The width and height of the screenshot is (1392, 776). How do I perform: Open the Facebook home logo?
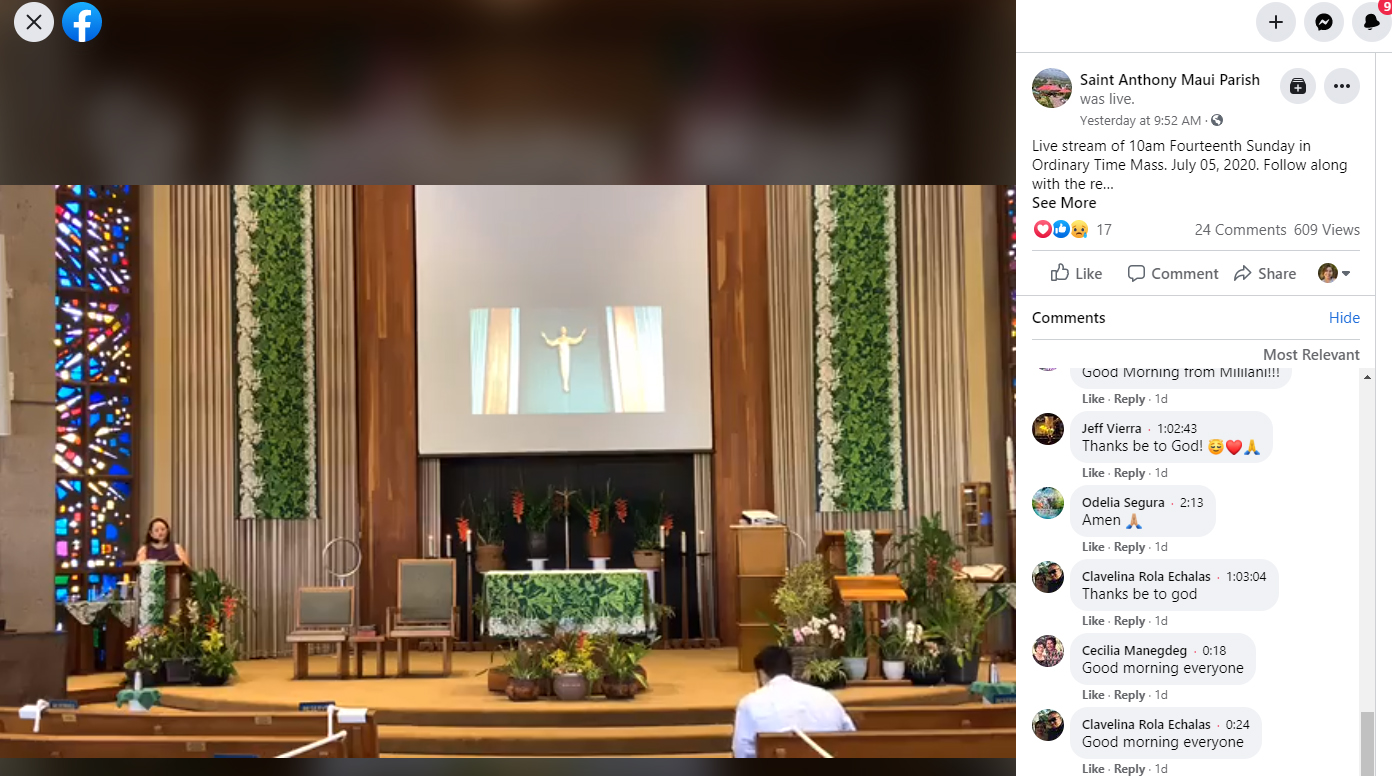click(x=82, y=22)
